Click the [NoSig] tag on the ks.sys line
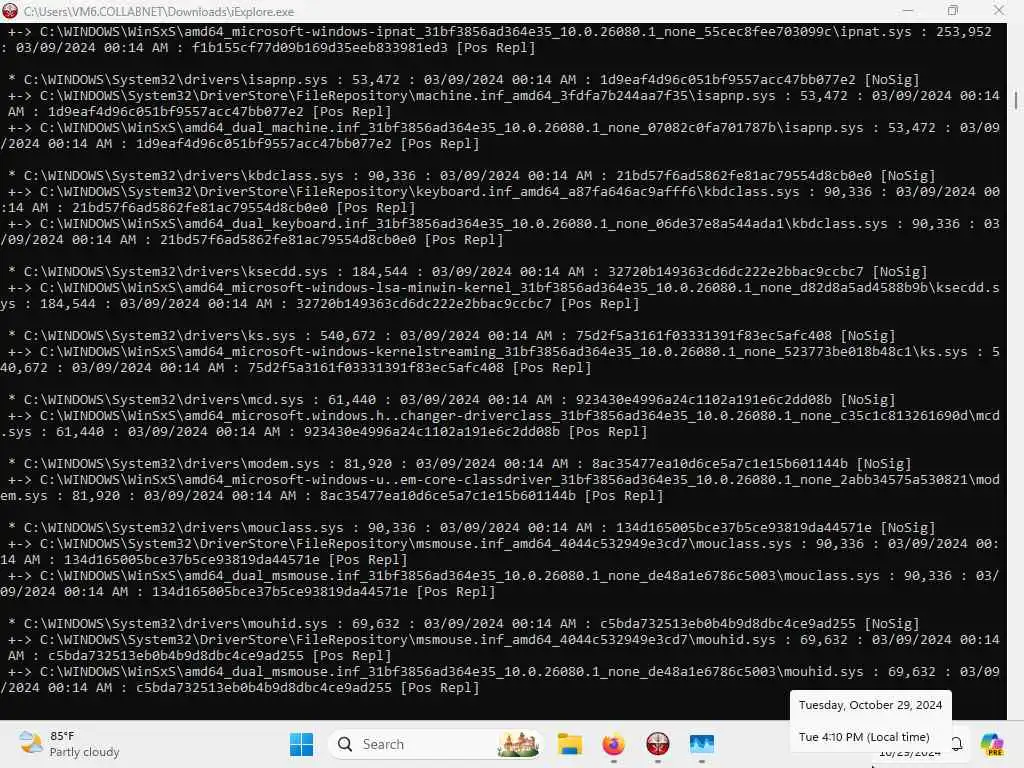The image size is (1024, 768). (x=868, y=336)
